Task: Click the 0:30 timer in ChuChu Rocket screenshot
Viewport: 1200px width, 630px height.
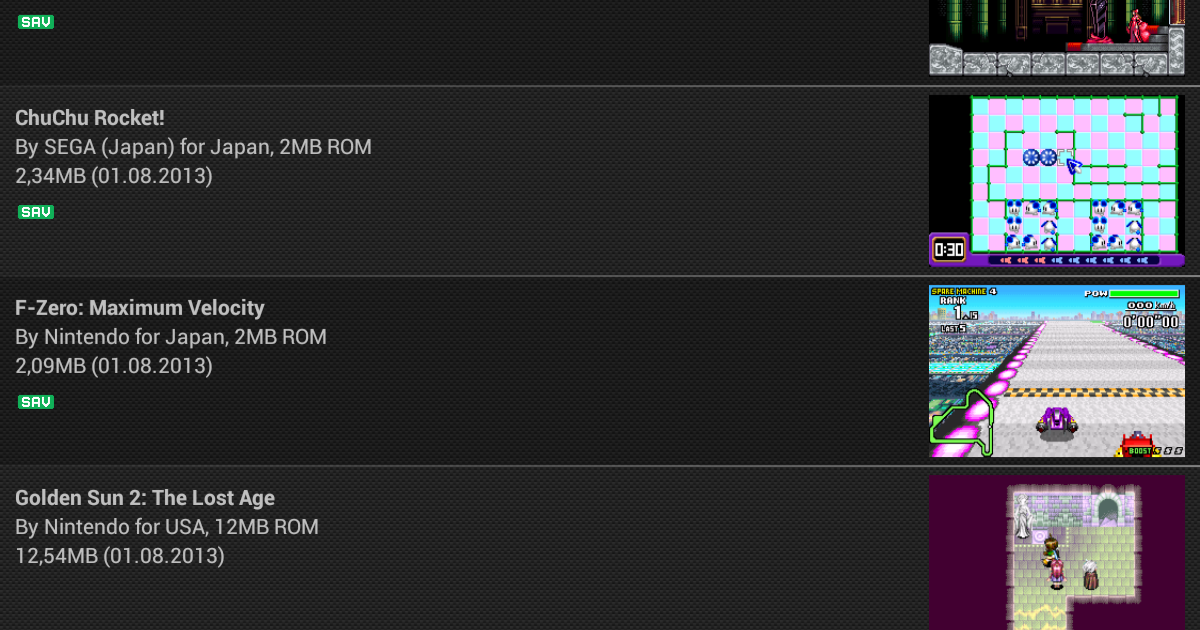Action: [x=948, y=249]
